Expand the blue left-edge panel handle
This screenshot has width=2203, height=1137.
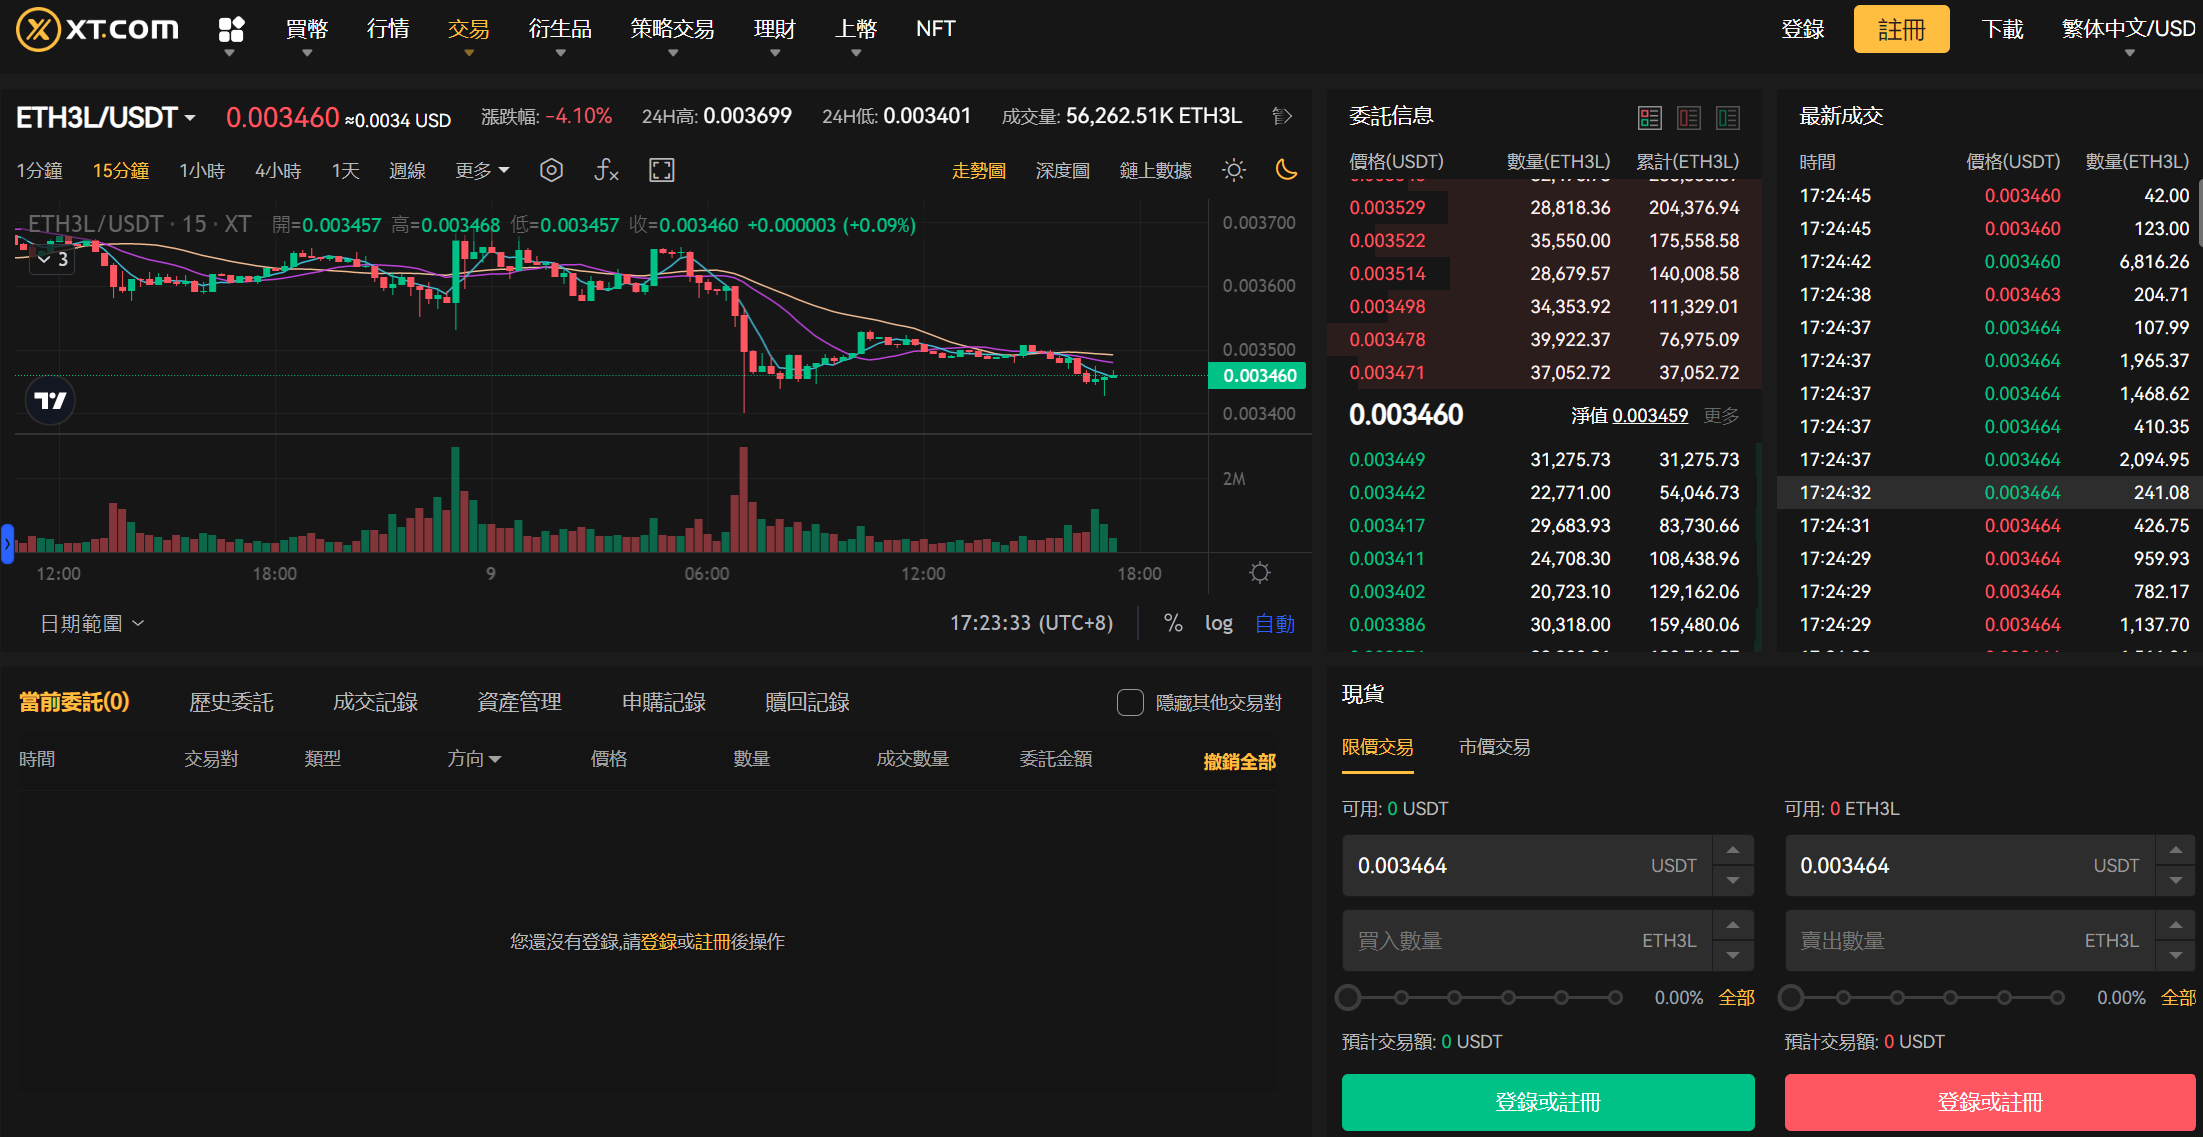point(7,544)
